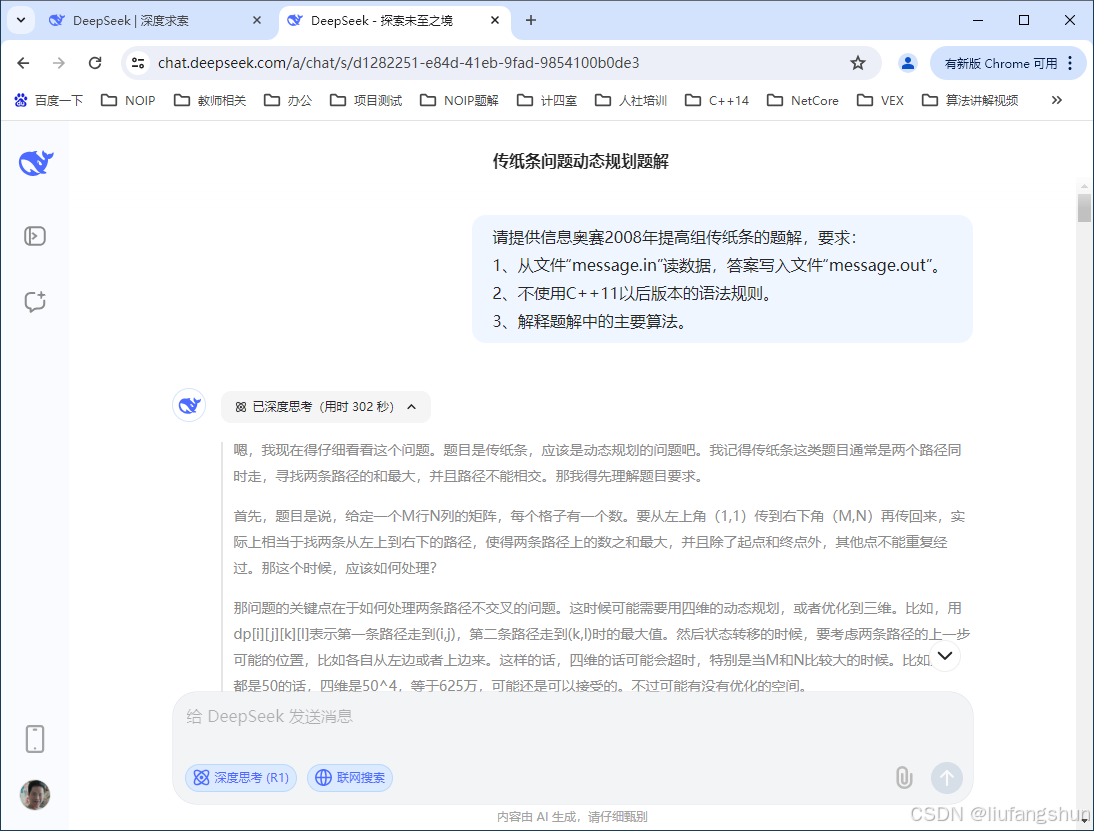Open the C++14 bookmark folder
This screenshot has width=1094, height=831.
point(717,100)
